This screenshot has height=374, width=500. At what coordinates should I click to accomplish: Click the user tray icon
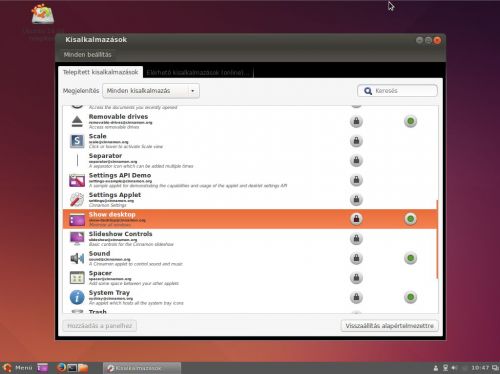[436, 368]
